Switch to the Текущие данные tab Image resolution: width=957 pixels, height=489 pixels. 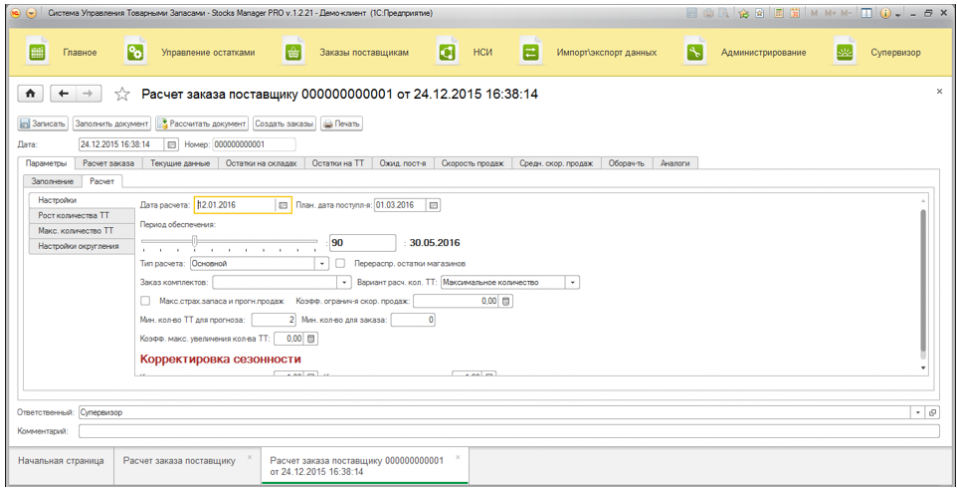coord(180,163)
